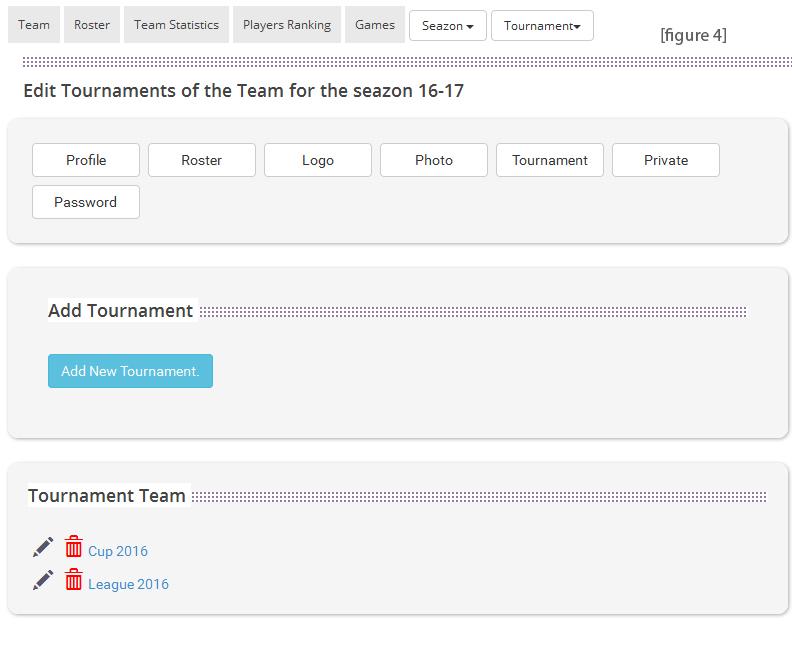Open the Tournament dropdown menu
Viewport: 792px width, 669px height.
click(542, 26)
